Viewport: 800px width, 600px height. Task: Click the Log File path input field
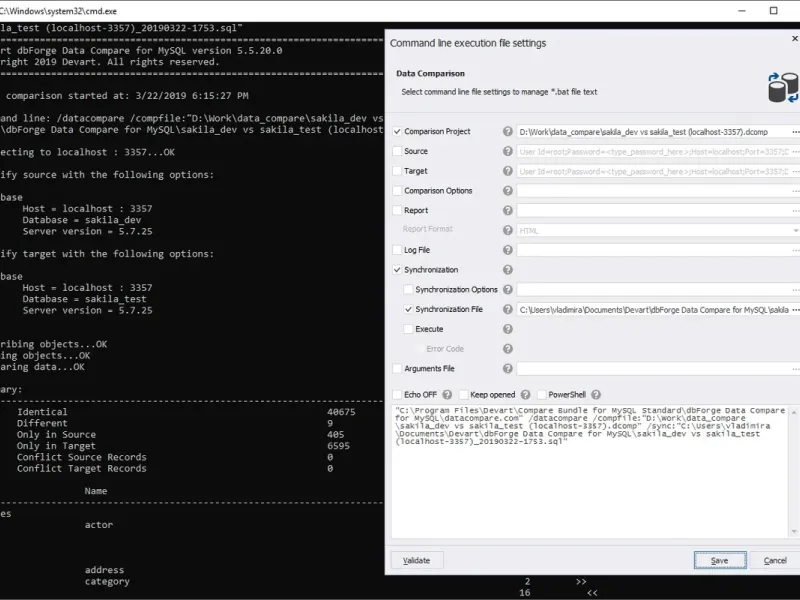[654, 250]
